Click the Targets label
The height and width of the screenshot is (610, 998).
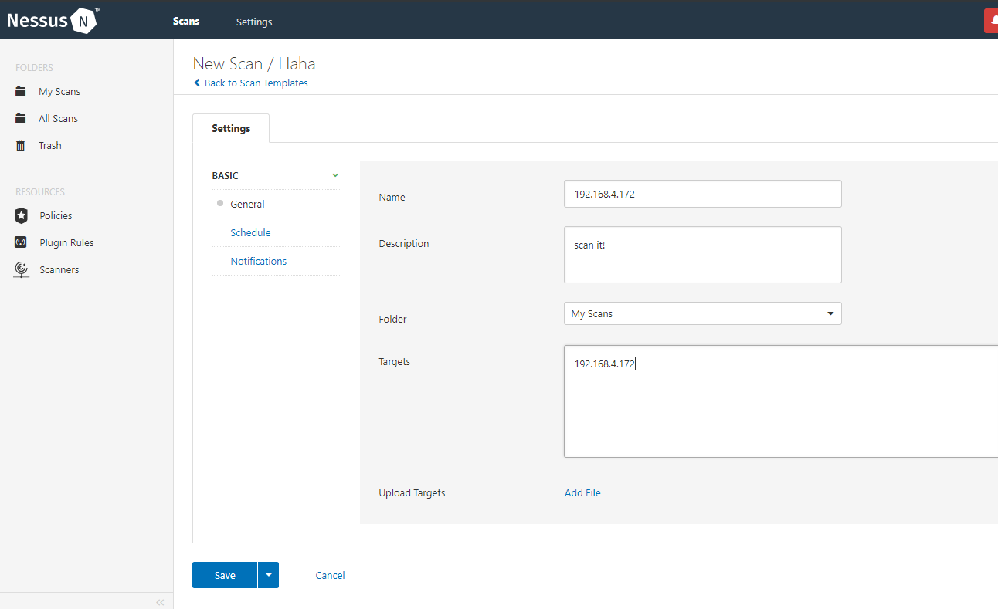tap(394, 362)
